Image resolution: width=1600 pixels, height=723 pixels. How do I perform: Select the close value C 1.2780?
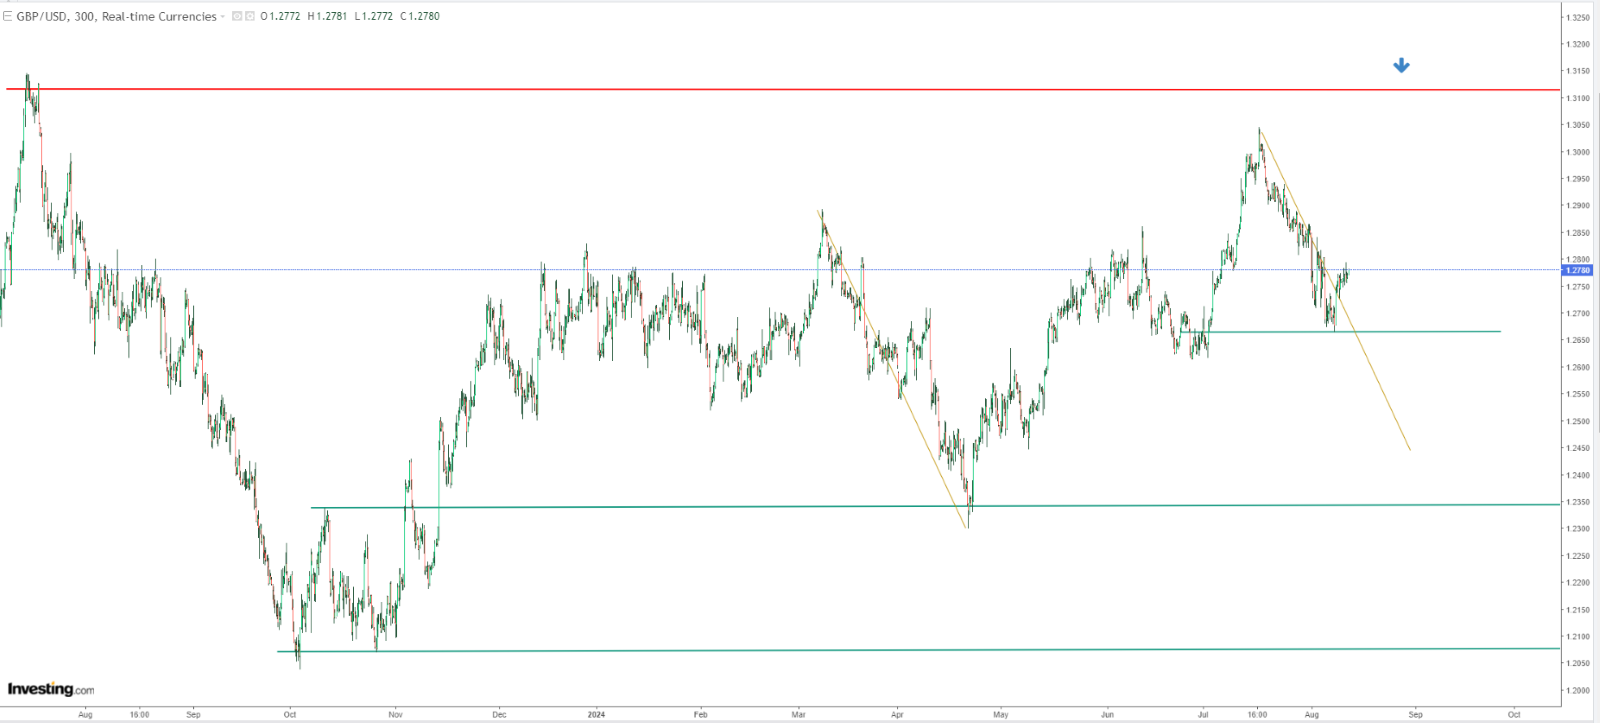point(420,16)
